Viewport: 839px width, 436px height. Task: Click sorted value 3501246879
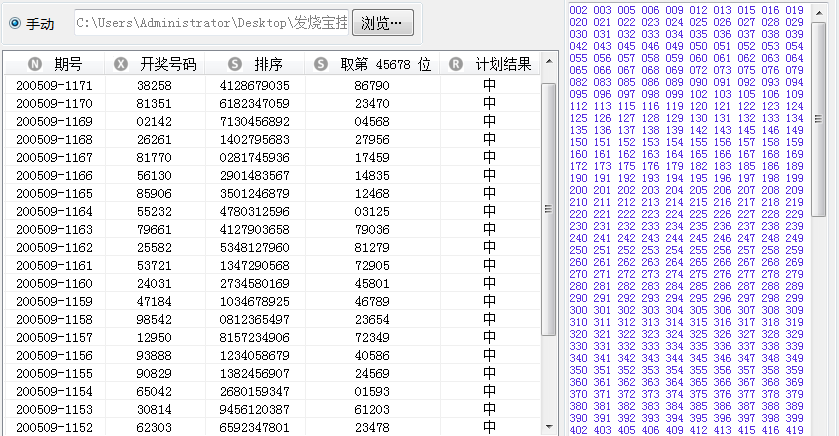coord(255,194)
